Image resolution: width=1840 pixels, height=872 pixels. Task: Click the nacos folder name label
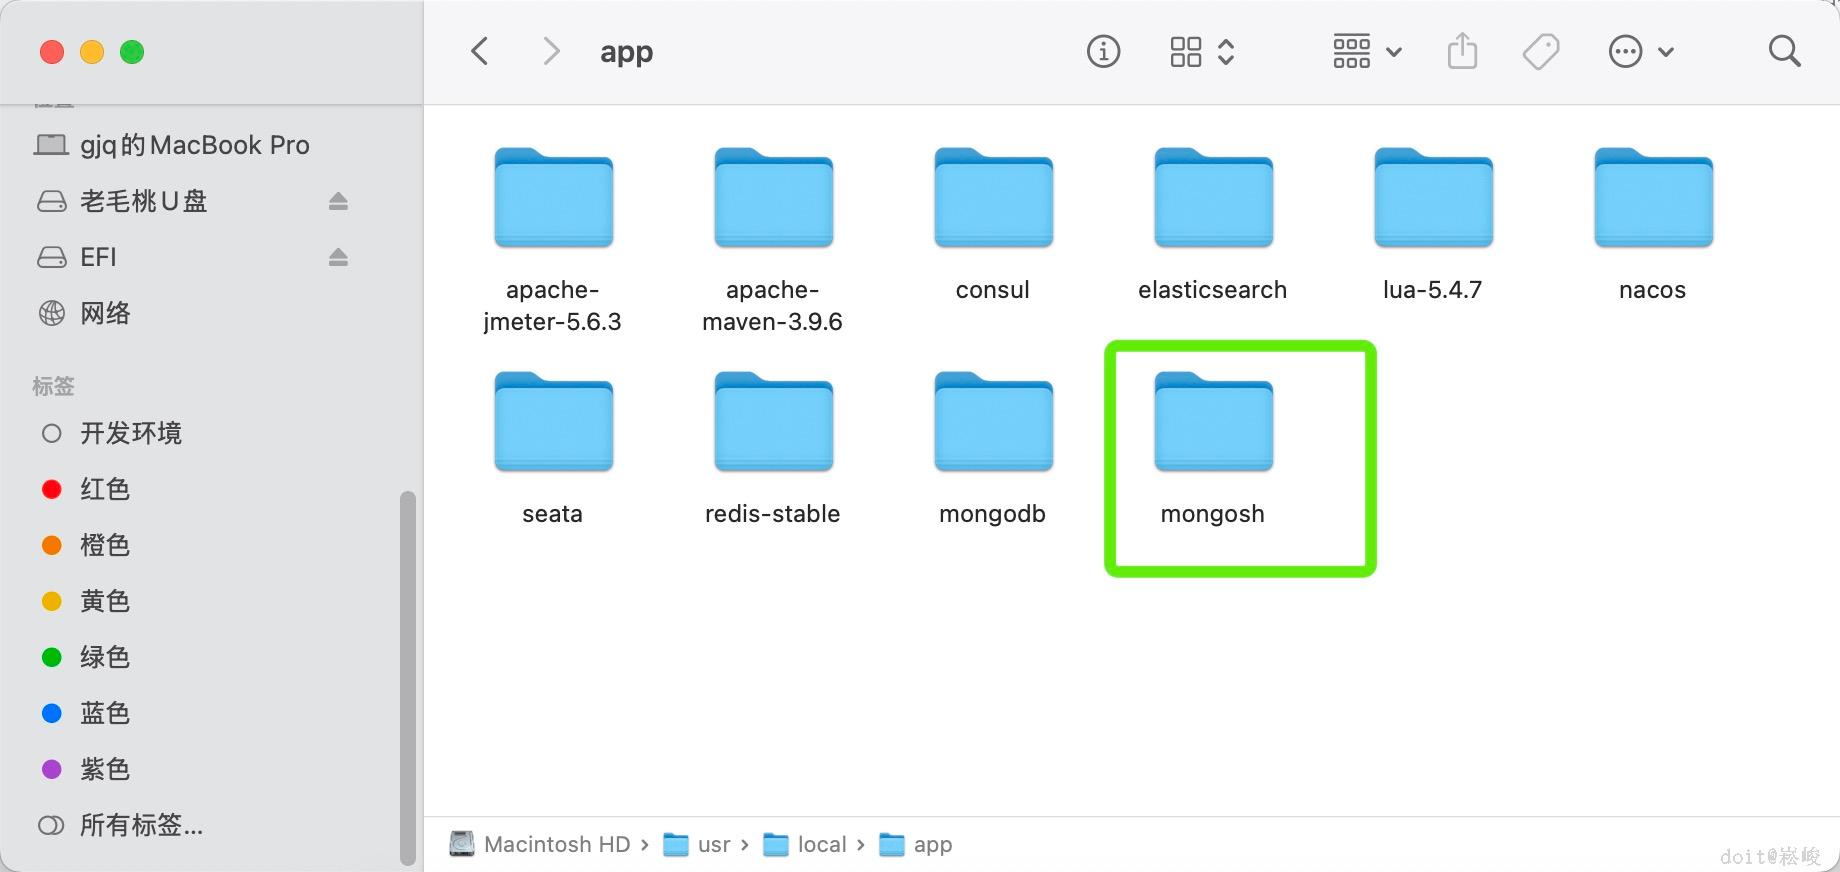tap(1653, 289)
